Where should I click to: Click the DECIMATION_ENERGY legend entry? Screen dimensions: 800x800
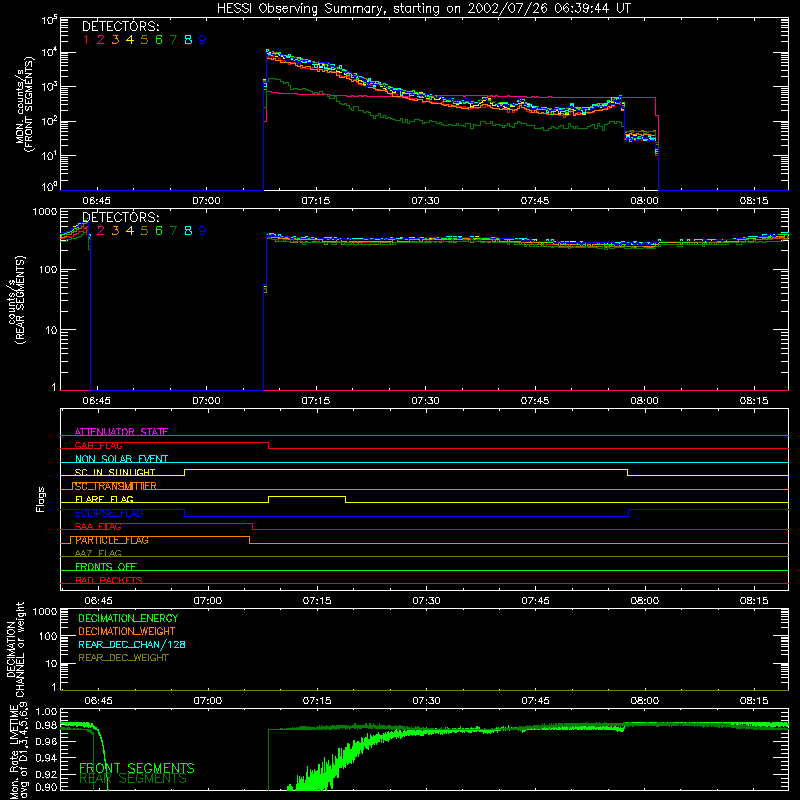point(128,618)
